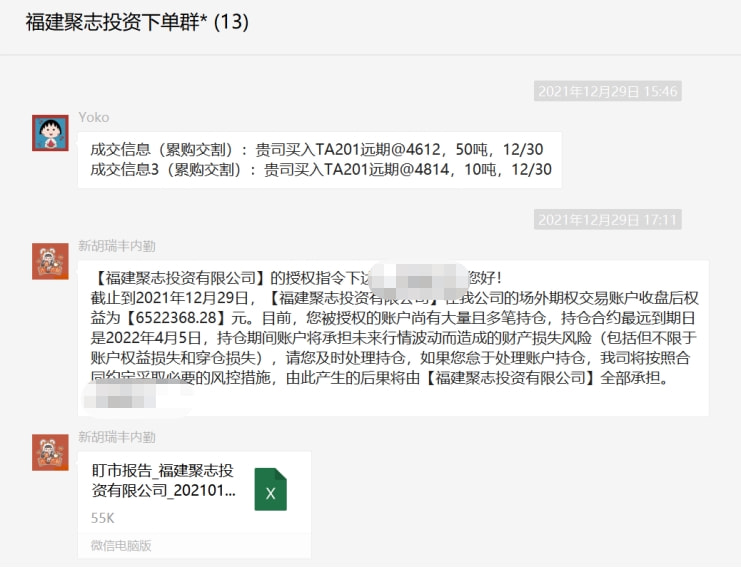The height and width of the screenshot is (568, 741).
Task: Select the 15:46 timestamp label
Action: click(x=608, y=91)
